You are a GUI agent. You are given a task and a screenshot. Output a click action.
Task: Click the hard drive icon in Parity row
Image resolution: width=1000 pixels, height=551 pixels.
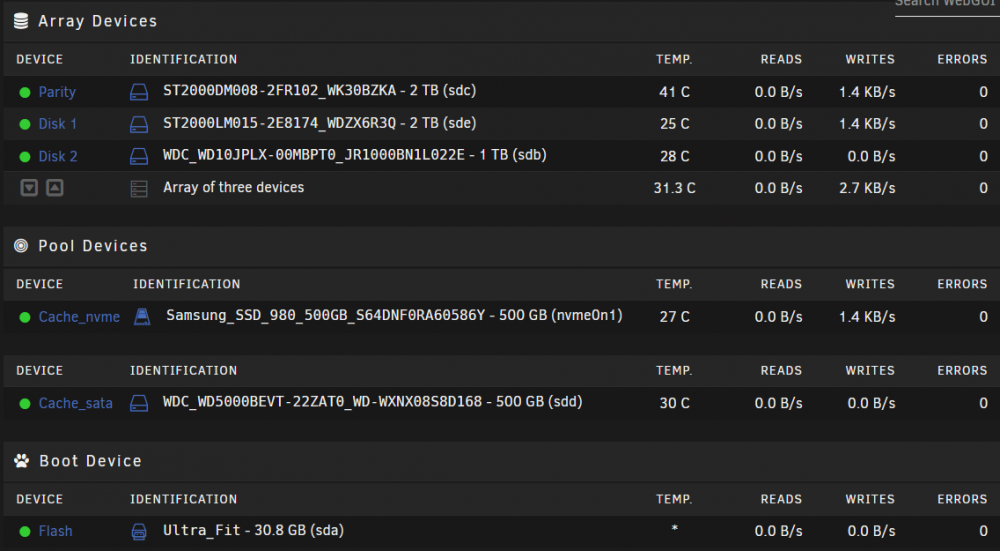pos(139,92)
